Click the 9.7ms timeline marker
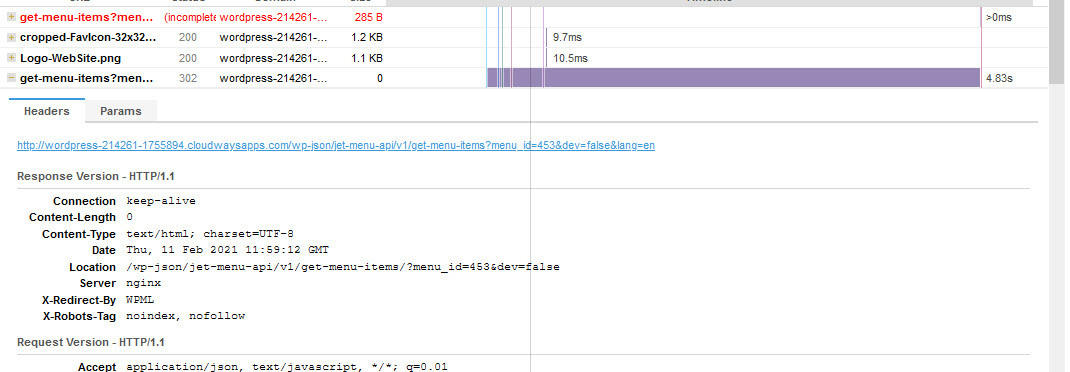This screenshot has height=372, width=1070. point(547,38)
